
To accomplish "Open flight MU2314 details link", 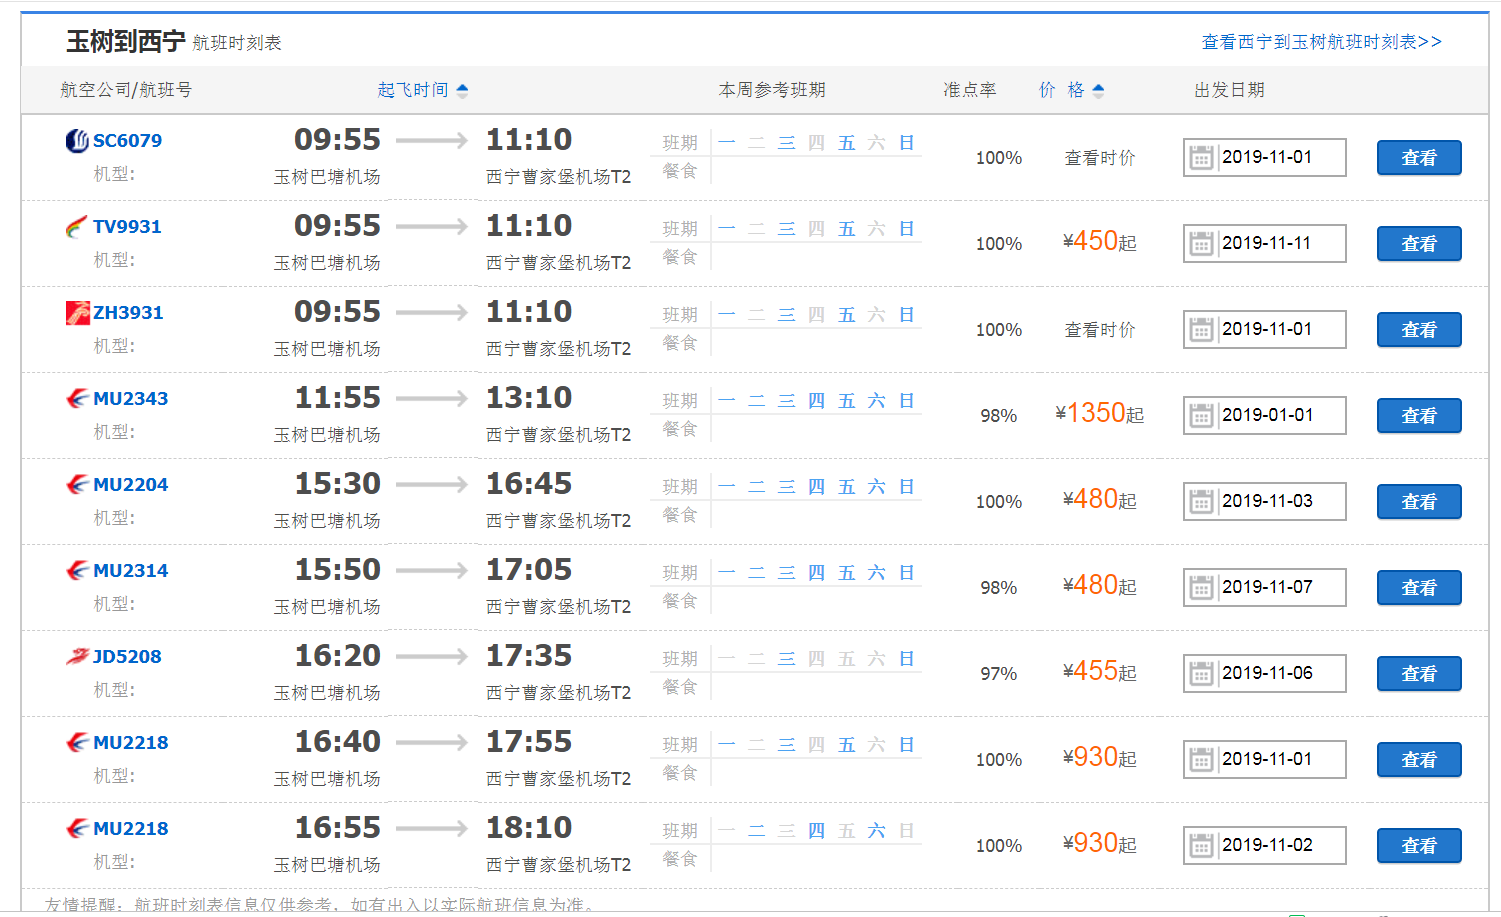I will point(130,571).
